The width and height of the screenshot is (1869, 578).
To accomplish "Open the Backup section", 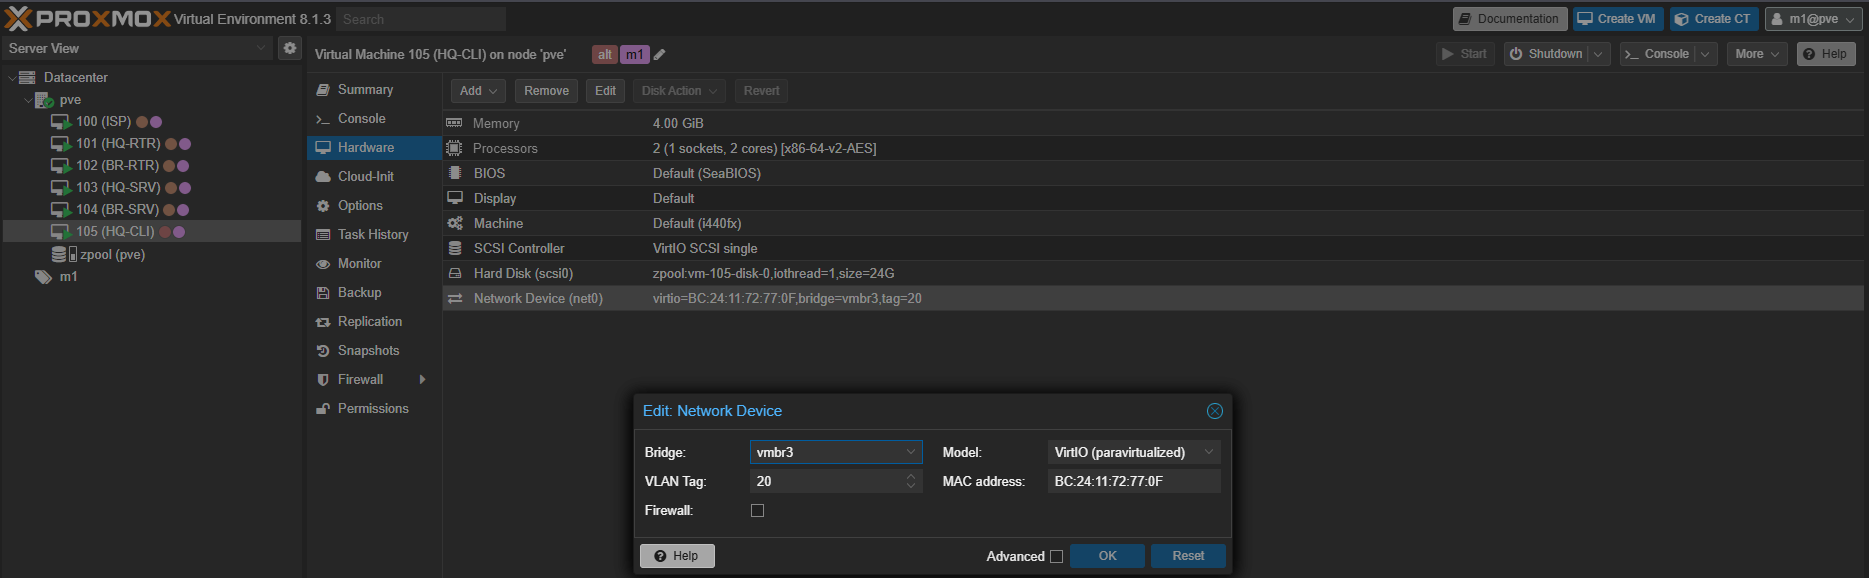I will (x=359, y=293).
